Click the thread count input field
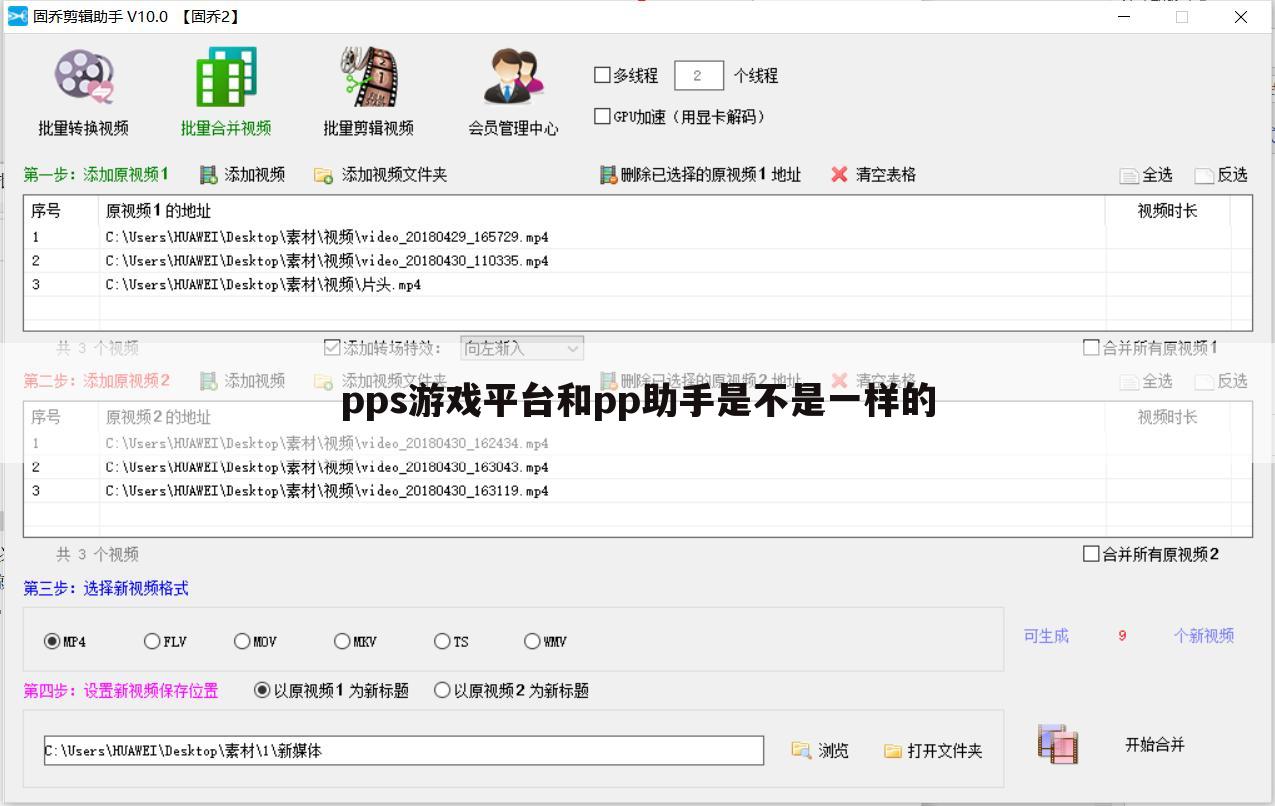The height and width of the screenshot is (806, 1275). point(698,75)
